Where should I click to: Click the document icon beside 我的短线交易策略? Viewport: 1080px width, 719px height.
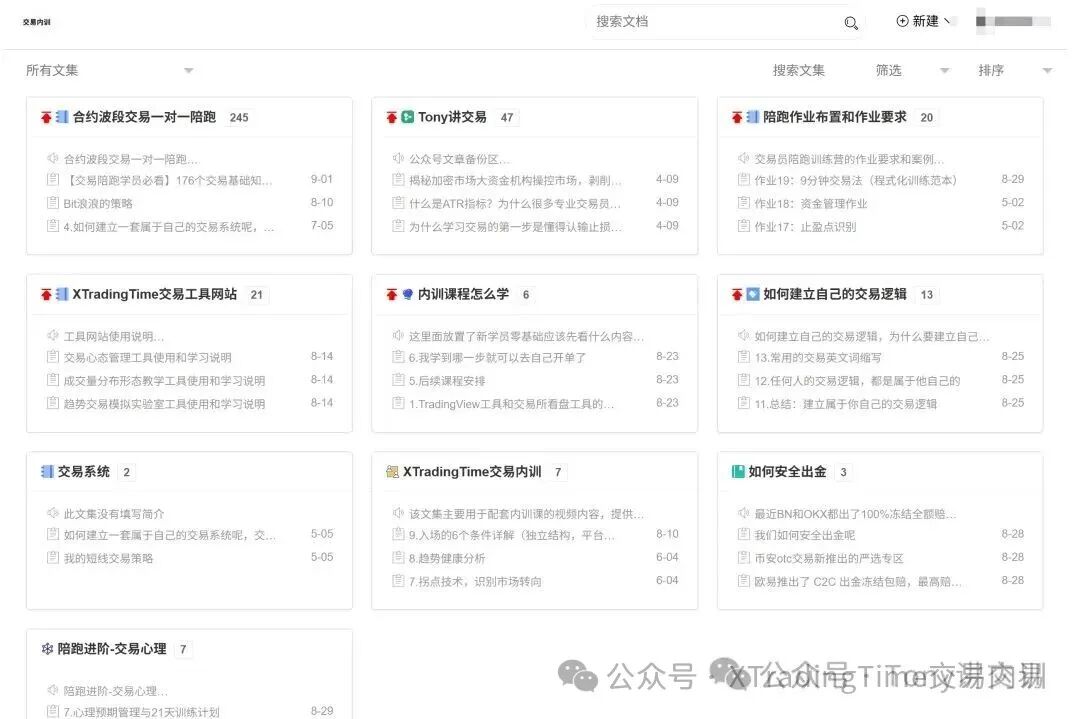52,558
